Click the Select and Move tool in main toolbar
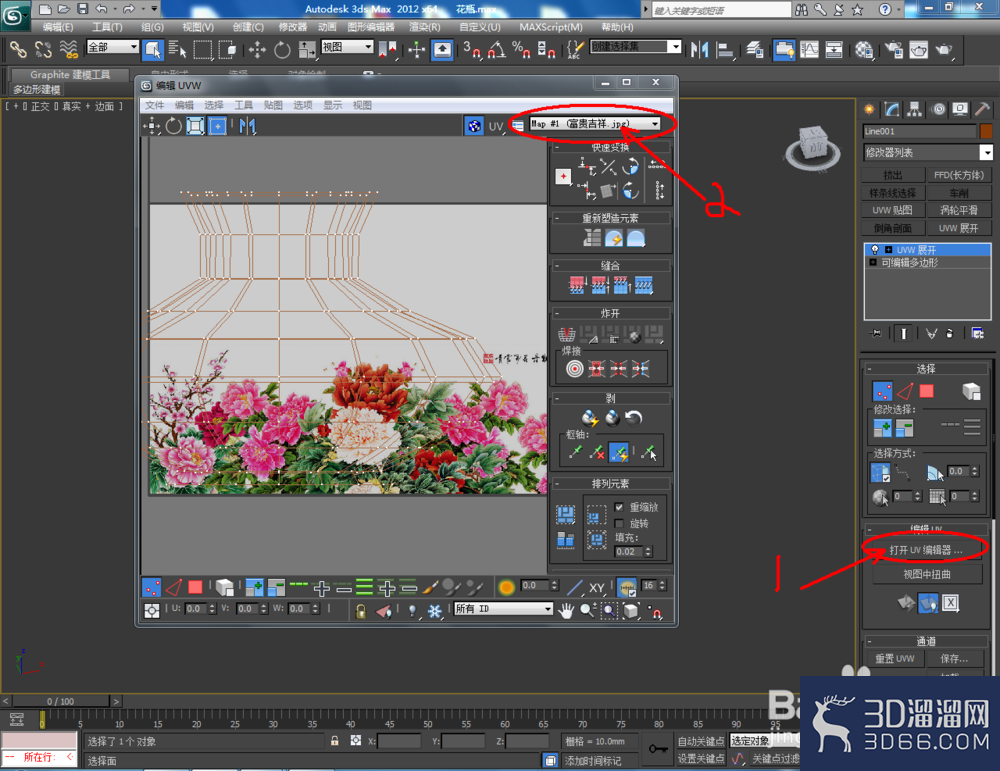The width and height of the screenshot is (1000, 771). [257, 49]
